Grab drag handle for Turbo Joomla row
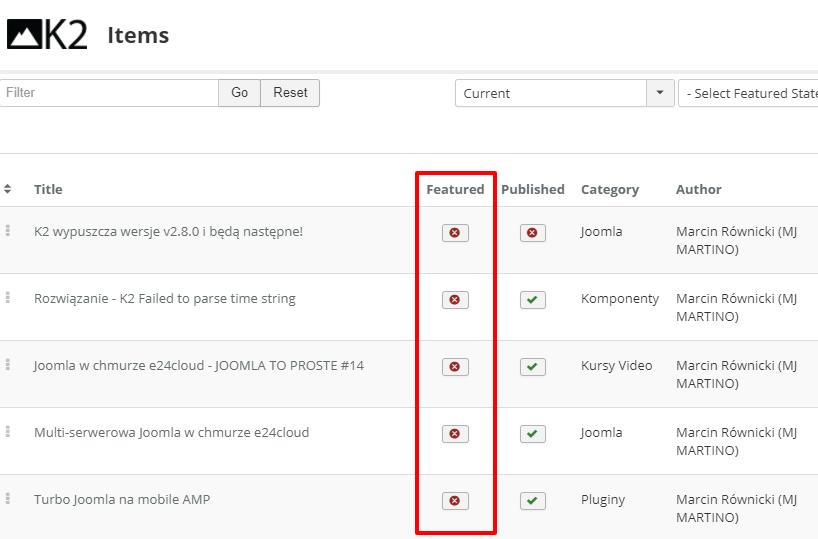Image resolution: width=818 pixels, height=539 pixels. coord(8,498)
